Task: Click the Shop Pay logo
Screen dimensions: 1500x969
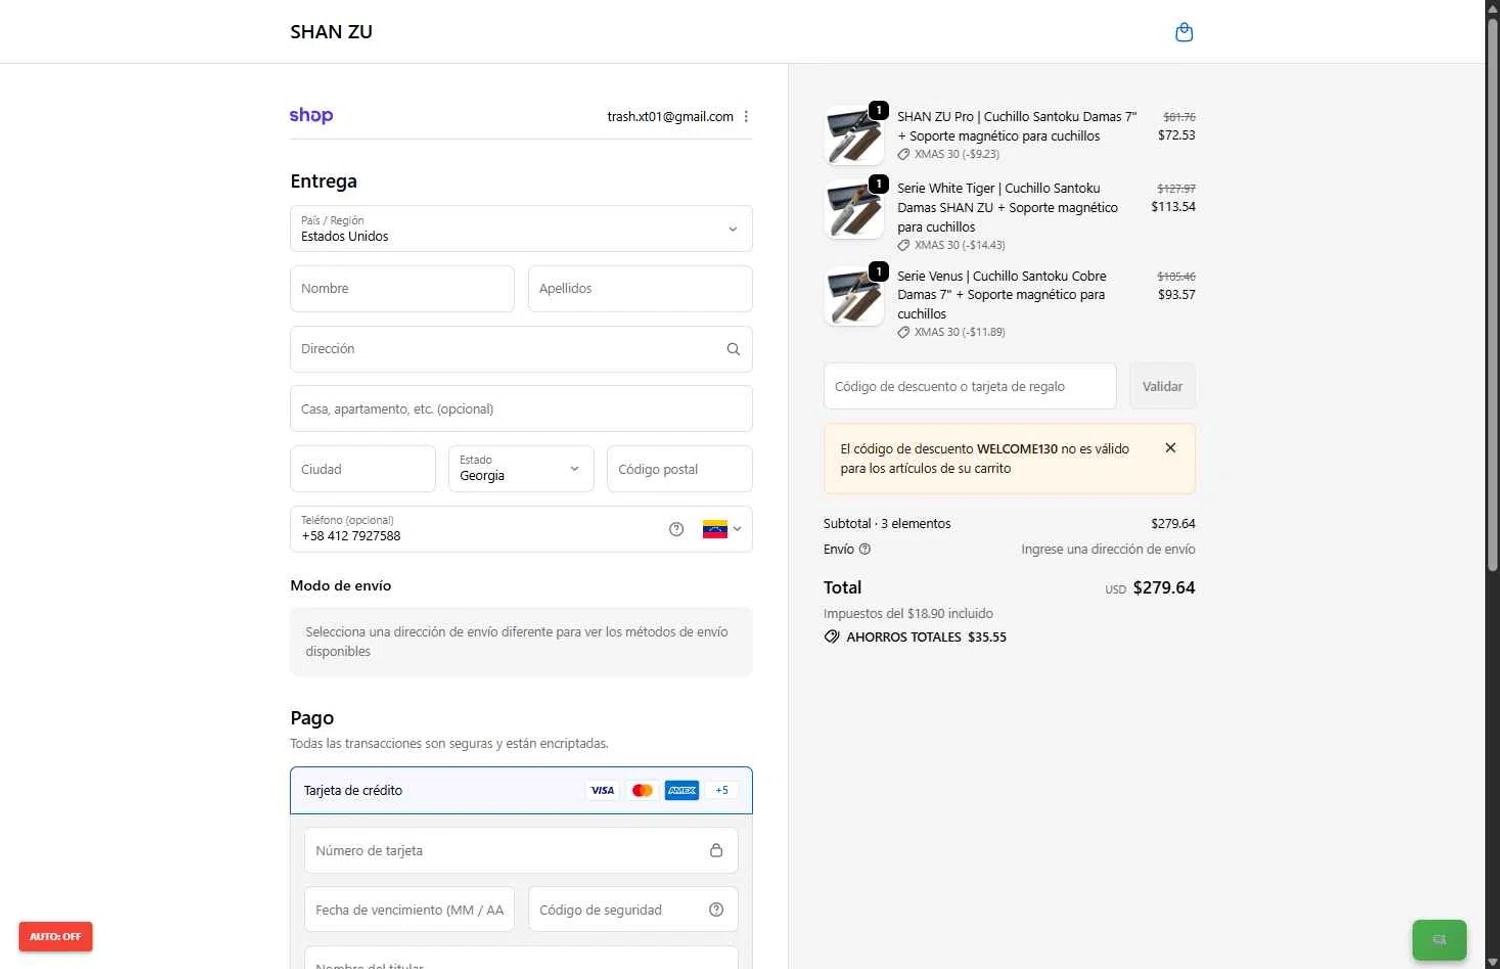Action: pos(311,116)
